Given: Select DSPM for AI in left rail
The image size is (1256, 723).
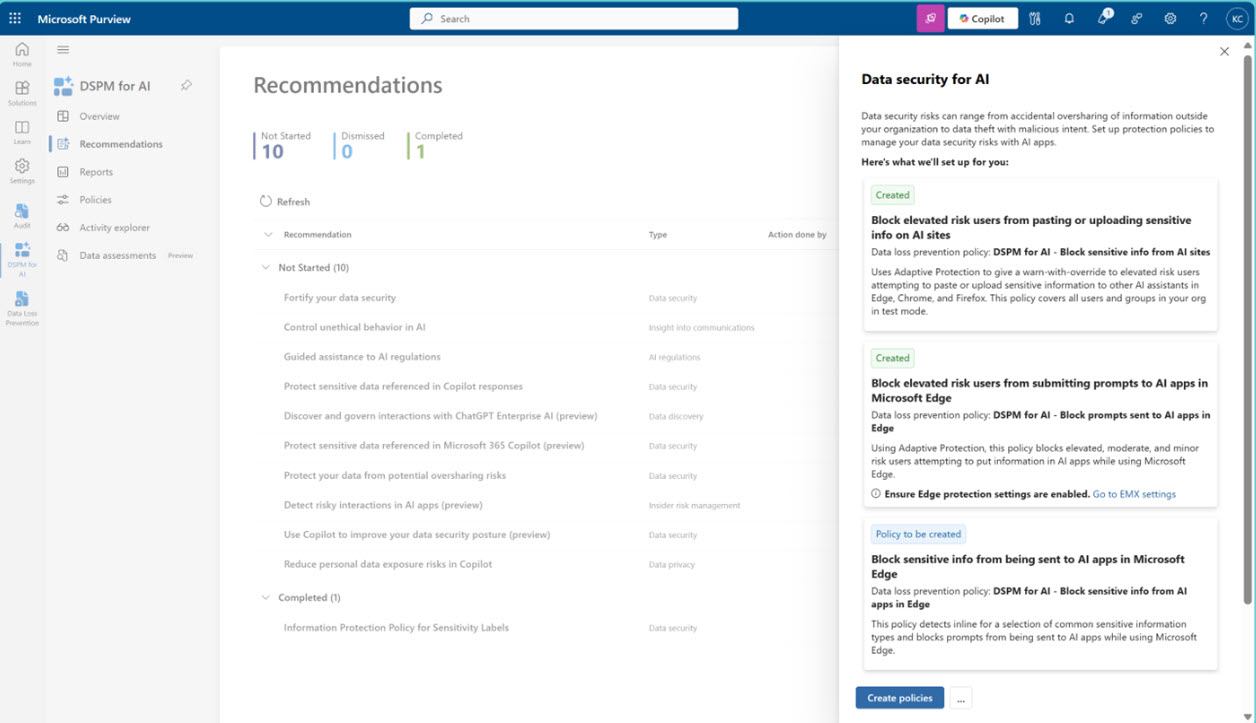Looking at the screenshot, I should coord(22,259).
